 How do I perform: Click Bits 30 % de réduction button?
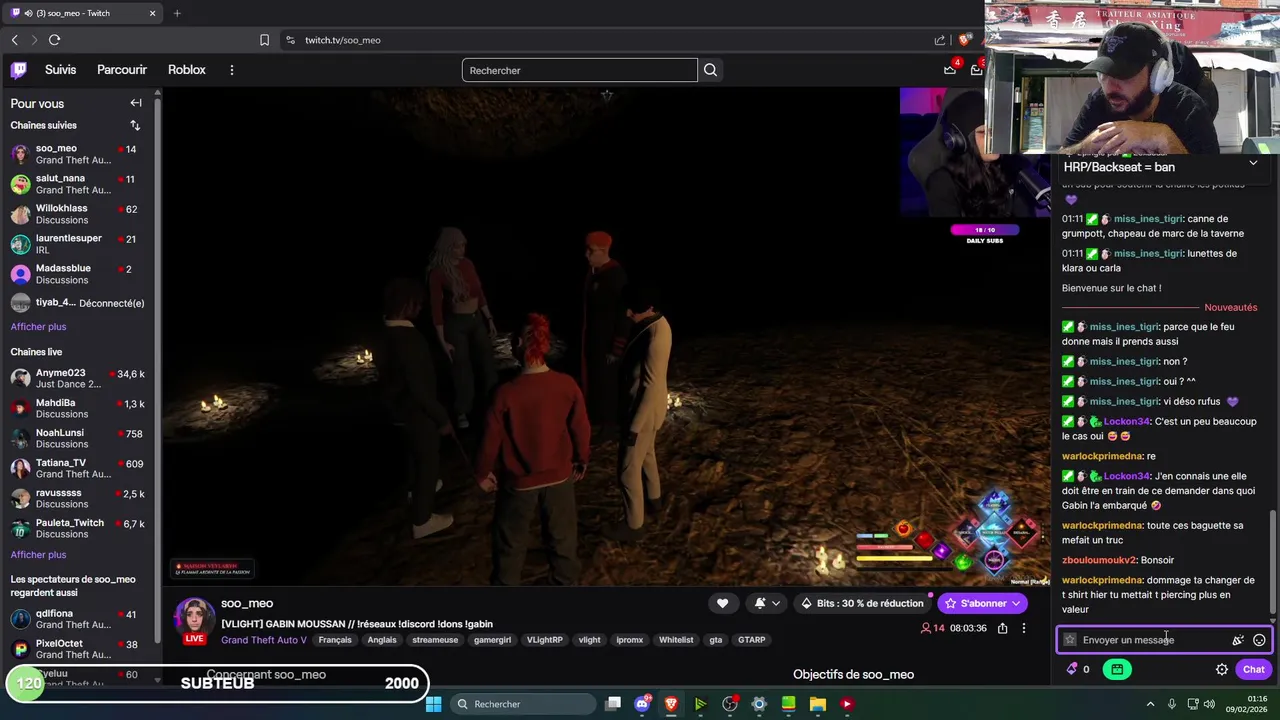point(862,603)
